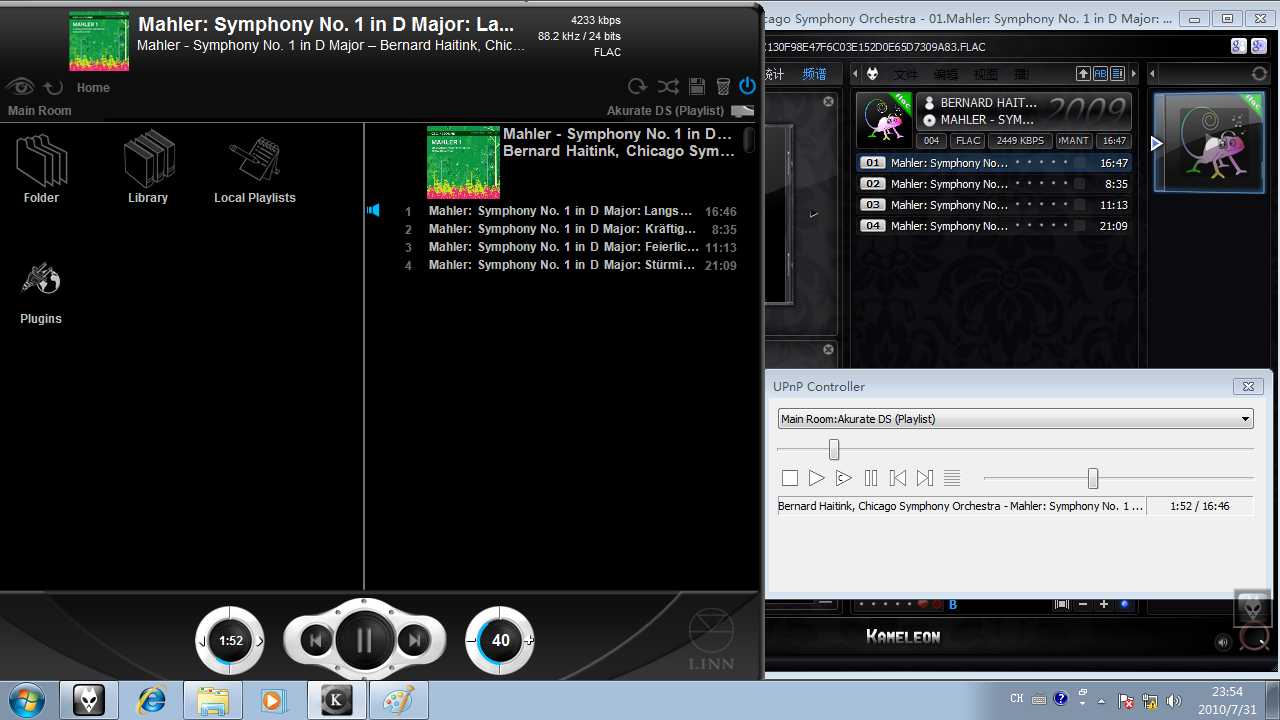
Task: Click previous track button in UPnP Controller
Action: pyautogui.click(x=898, y=479)
